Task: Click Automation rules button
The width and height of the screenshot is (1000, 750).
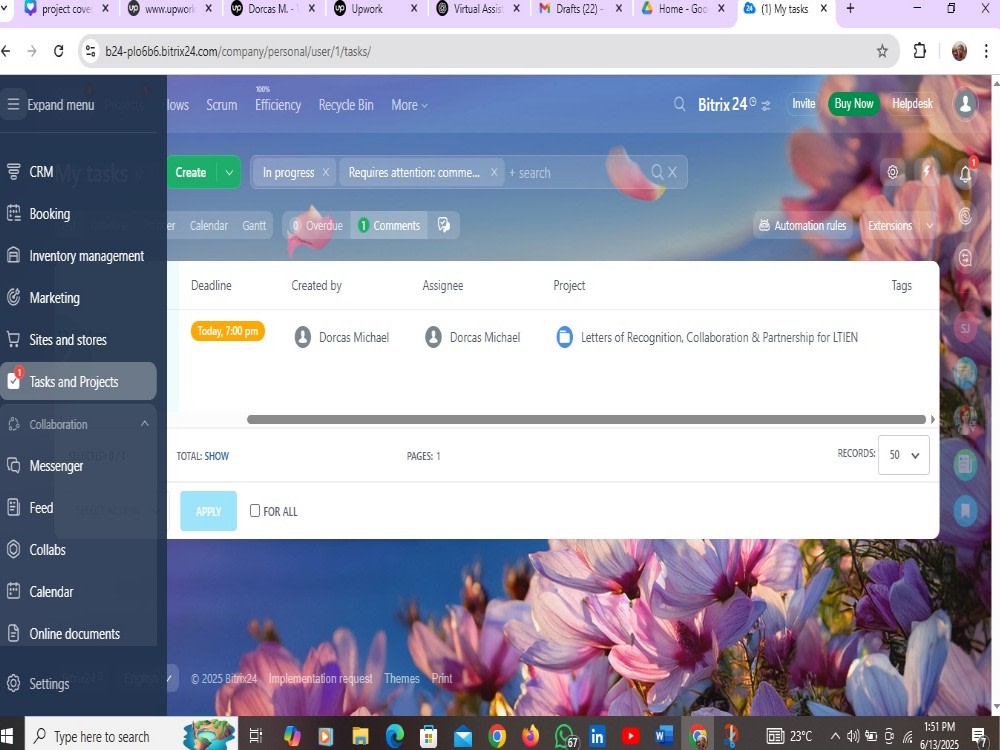Action: click(802, 225)
